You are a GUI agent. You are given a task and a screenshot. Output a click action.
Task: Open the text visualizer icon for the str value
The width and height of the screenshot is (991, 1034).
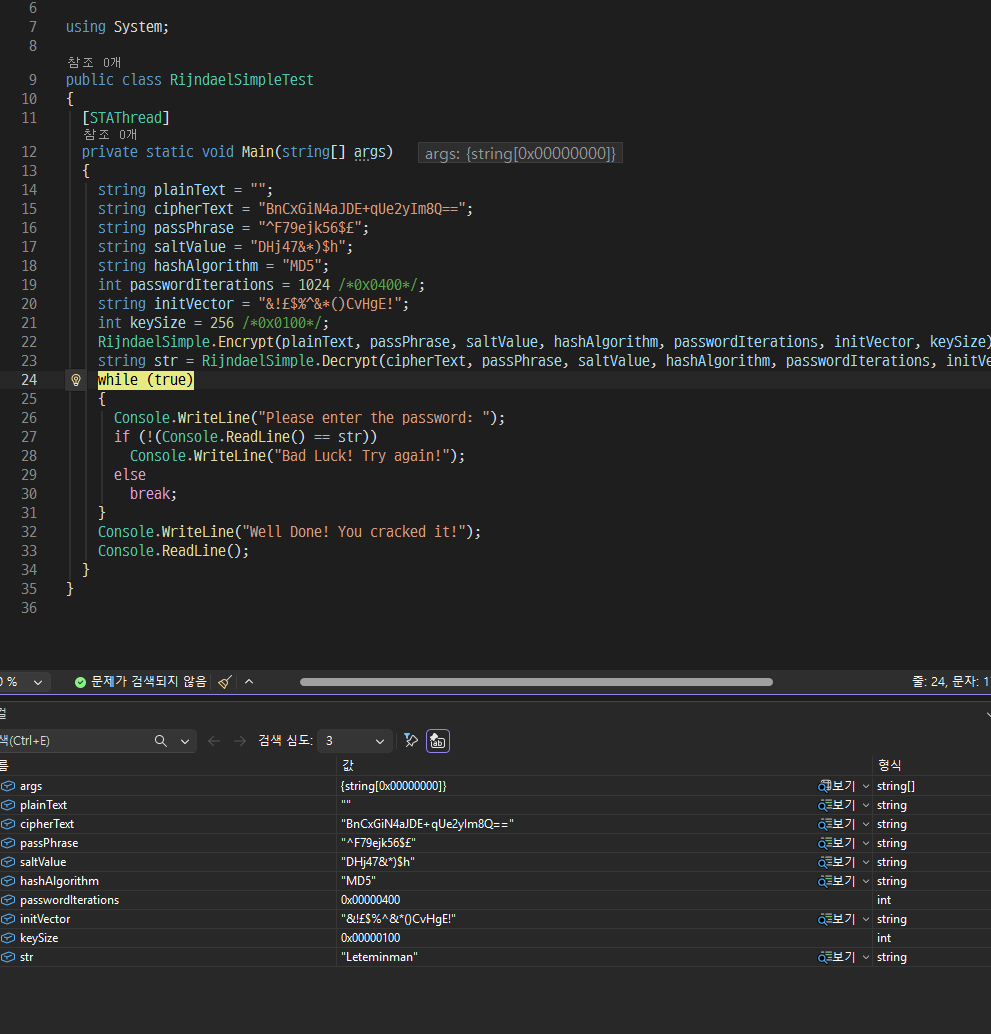point(824,957)
